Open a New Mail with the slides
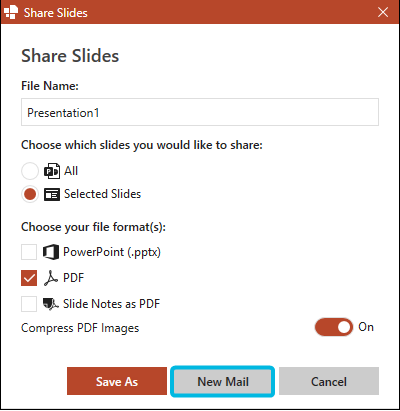This screenshot has width=400, height=411. pyautogui.click(x=223, y=381)
